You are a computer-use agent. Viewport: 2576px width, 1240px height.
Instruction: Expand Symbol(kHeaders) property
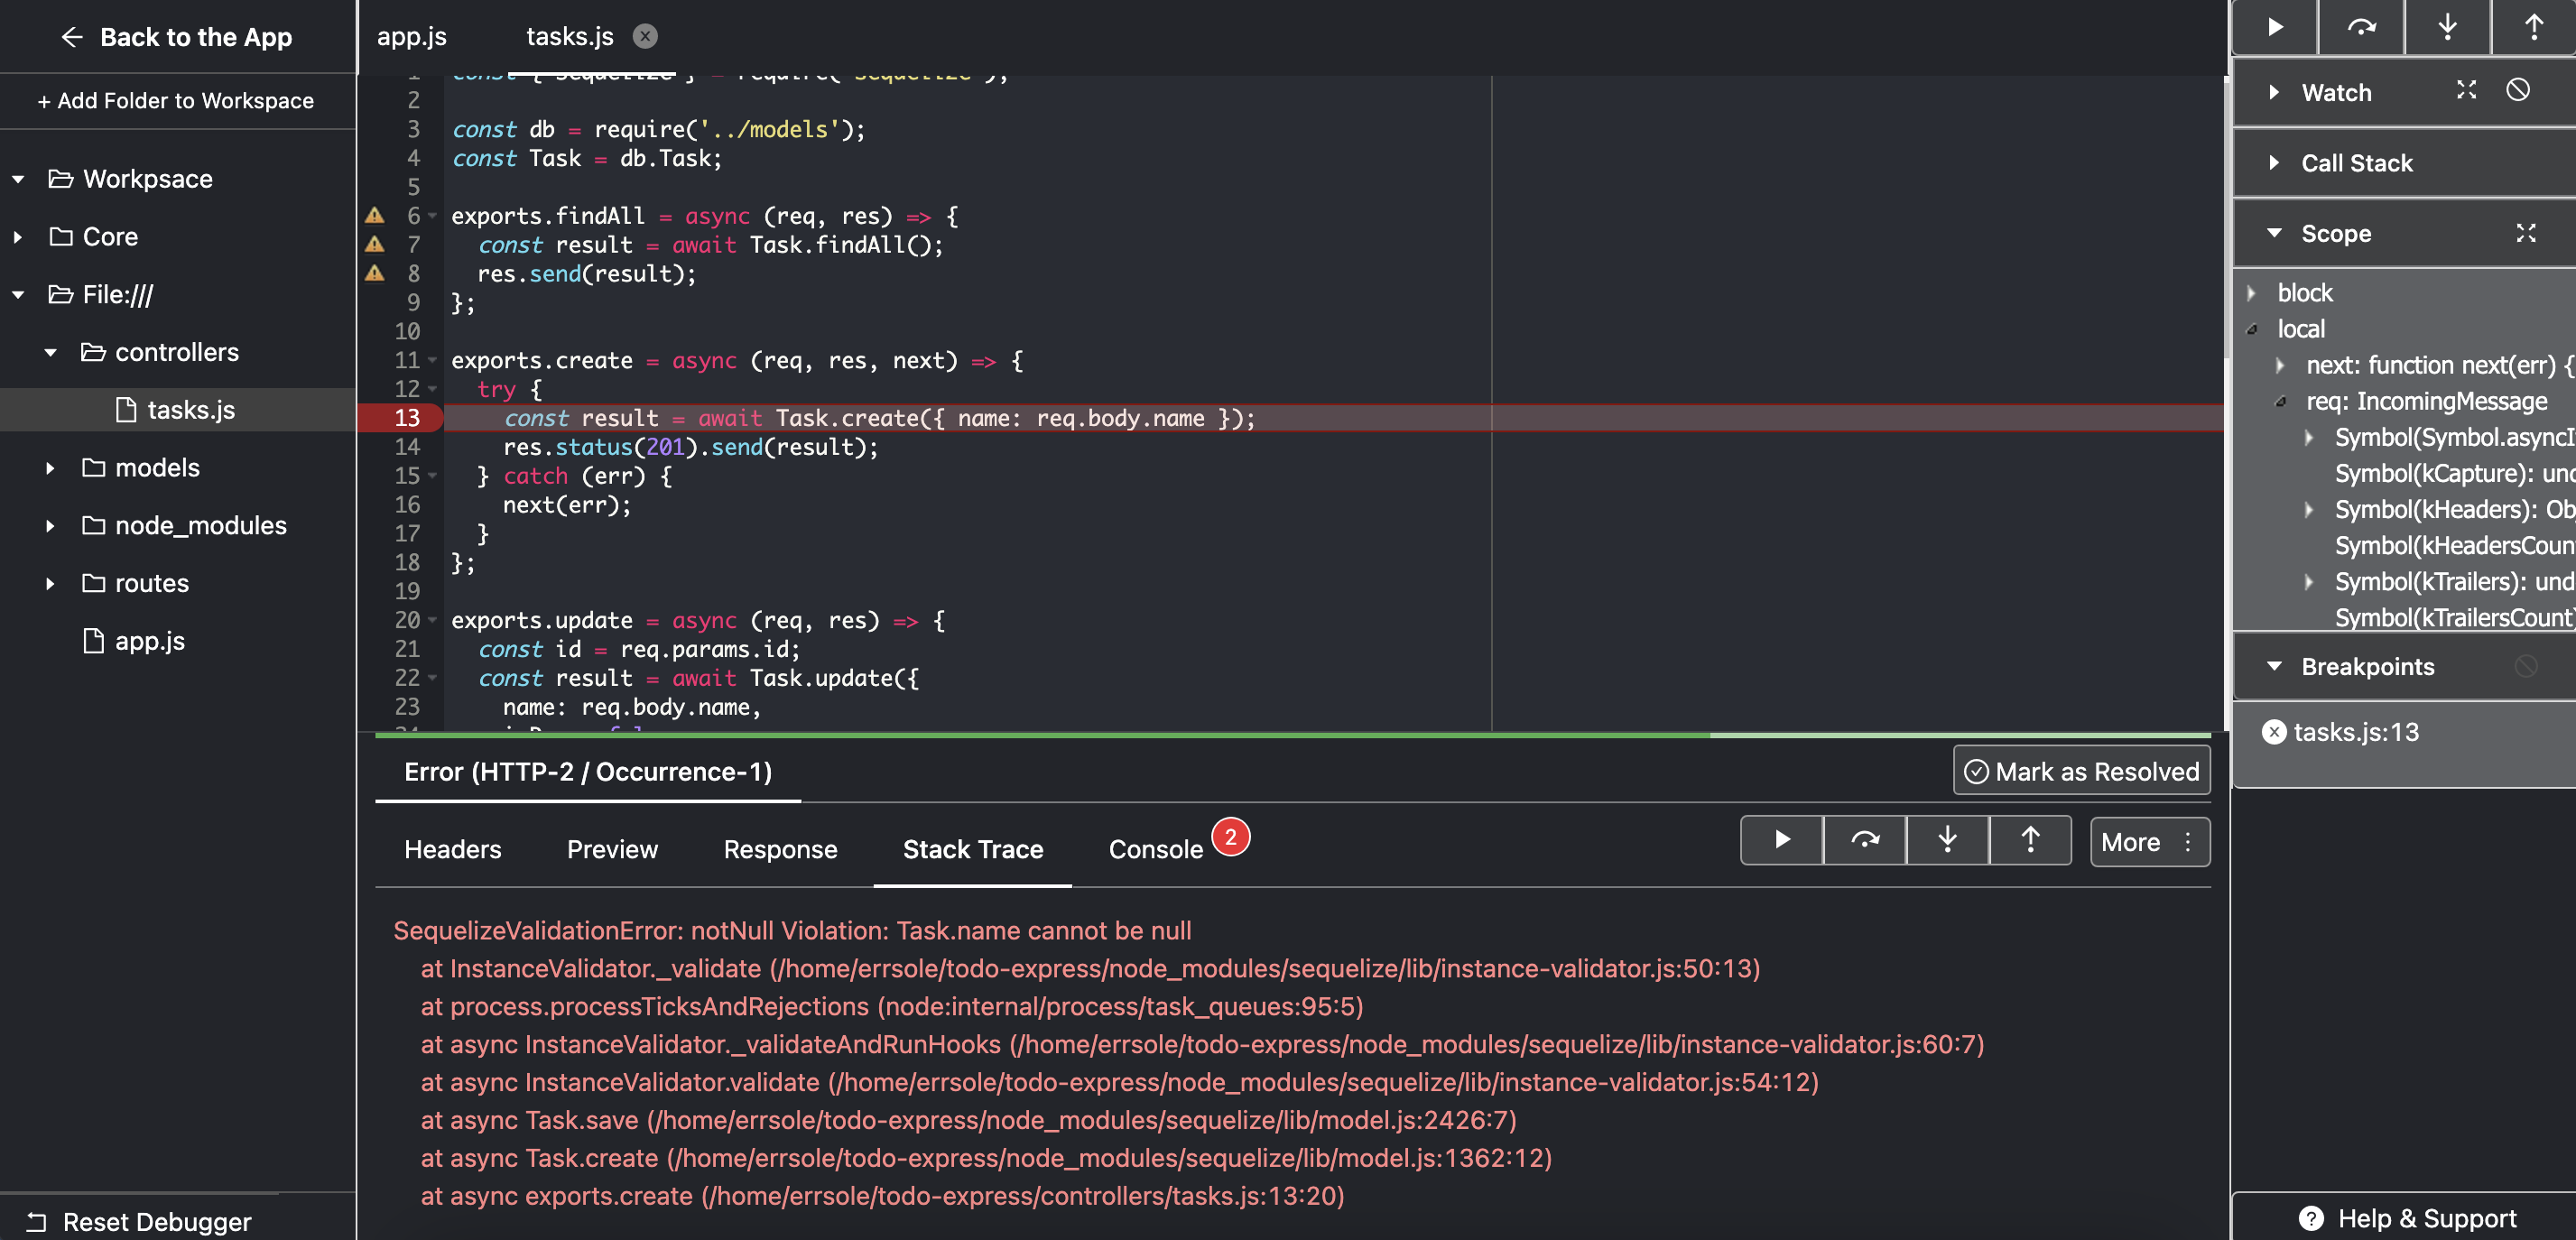2309,509
